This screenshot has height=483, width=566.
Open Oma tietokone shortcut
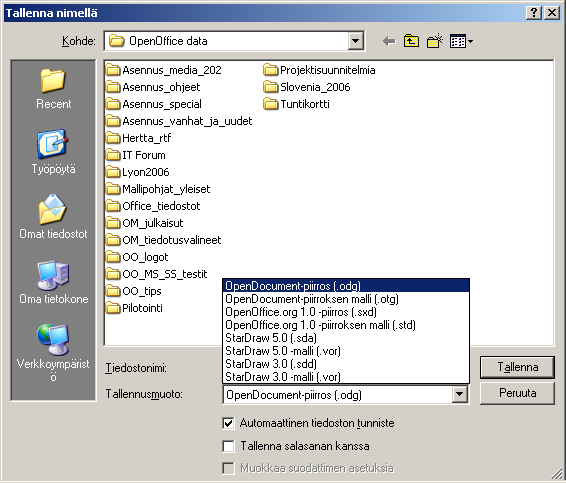point(53,282)
